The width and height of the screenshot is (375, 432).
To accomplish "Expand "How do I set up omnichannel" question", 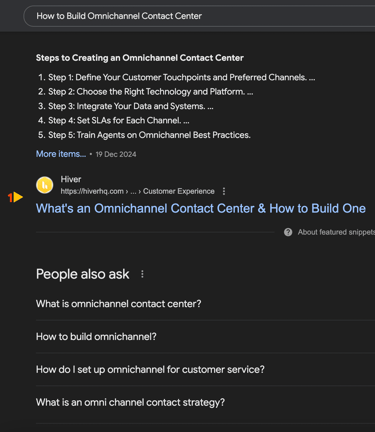I will coord(205,369).
